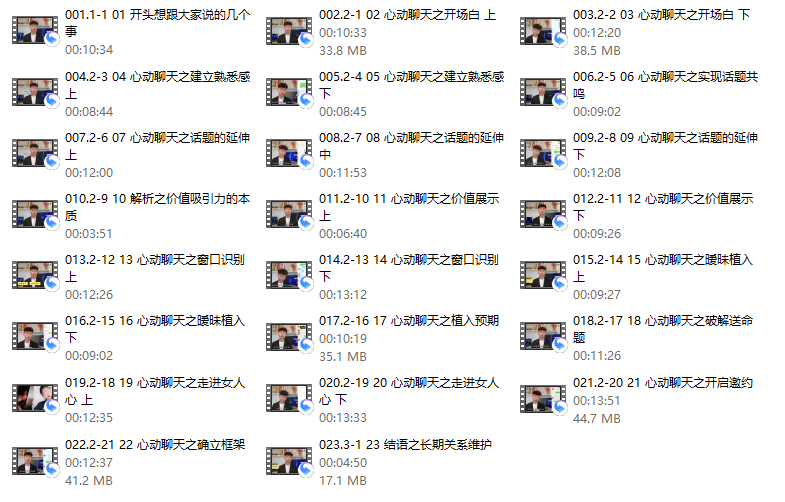Select video icon for 012.2-11 价值展示 下
This screenshot has width=785, height=502.
point(543,214)
